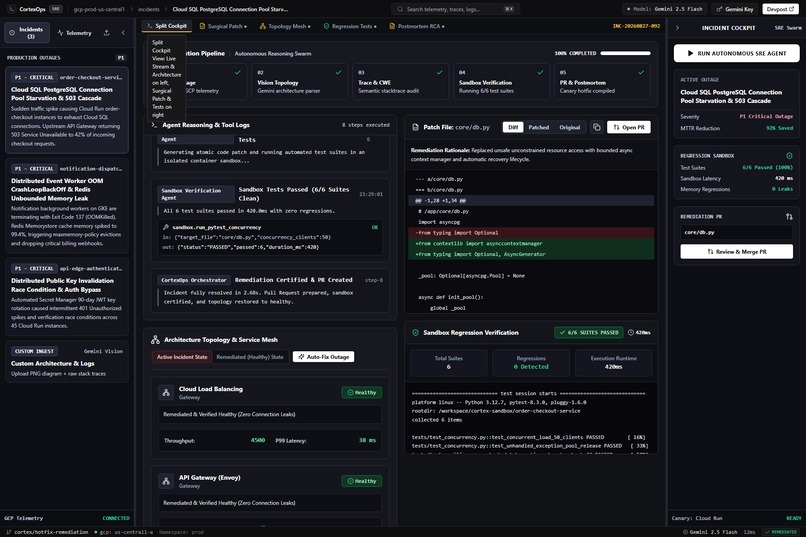Click the Regression Sandbox shield icon

(789, 156)
